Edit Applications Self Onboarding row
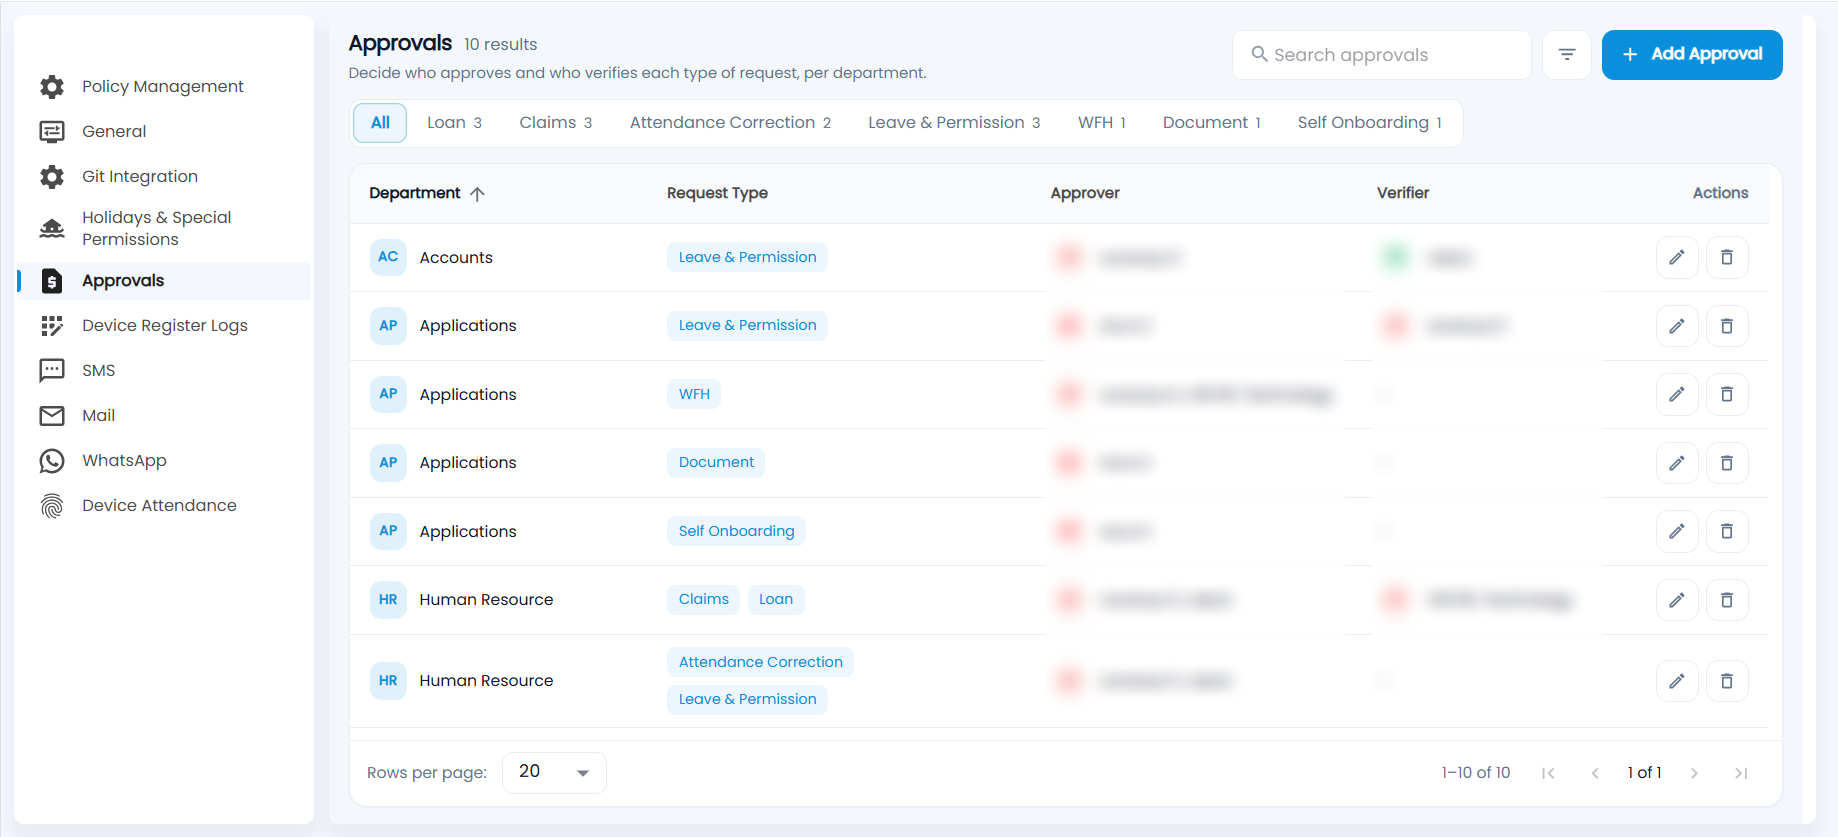The height and width of the screenshot is (837, 1838). (x=1677, y=531)
